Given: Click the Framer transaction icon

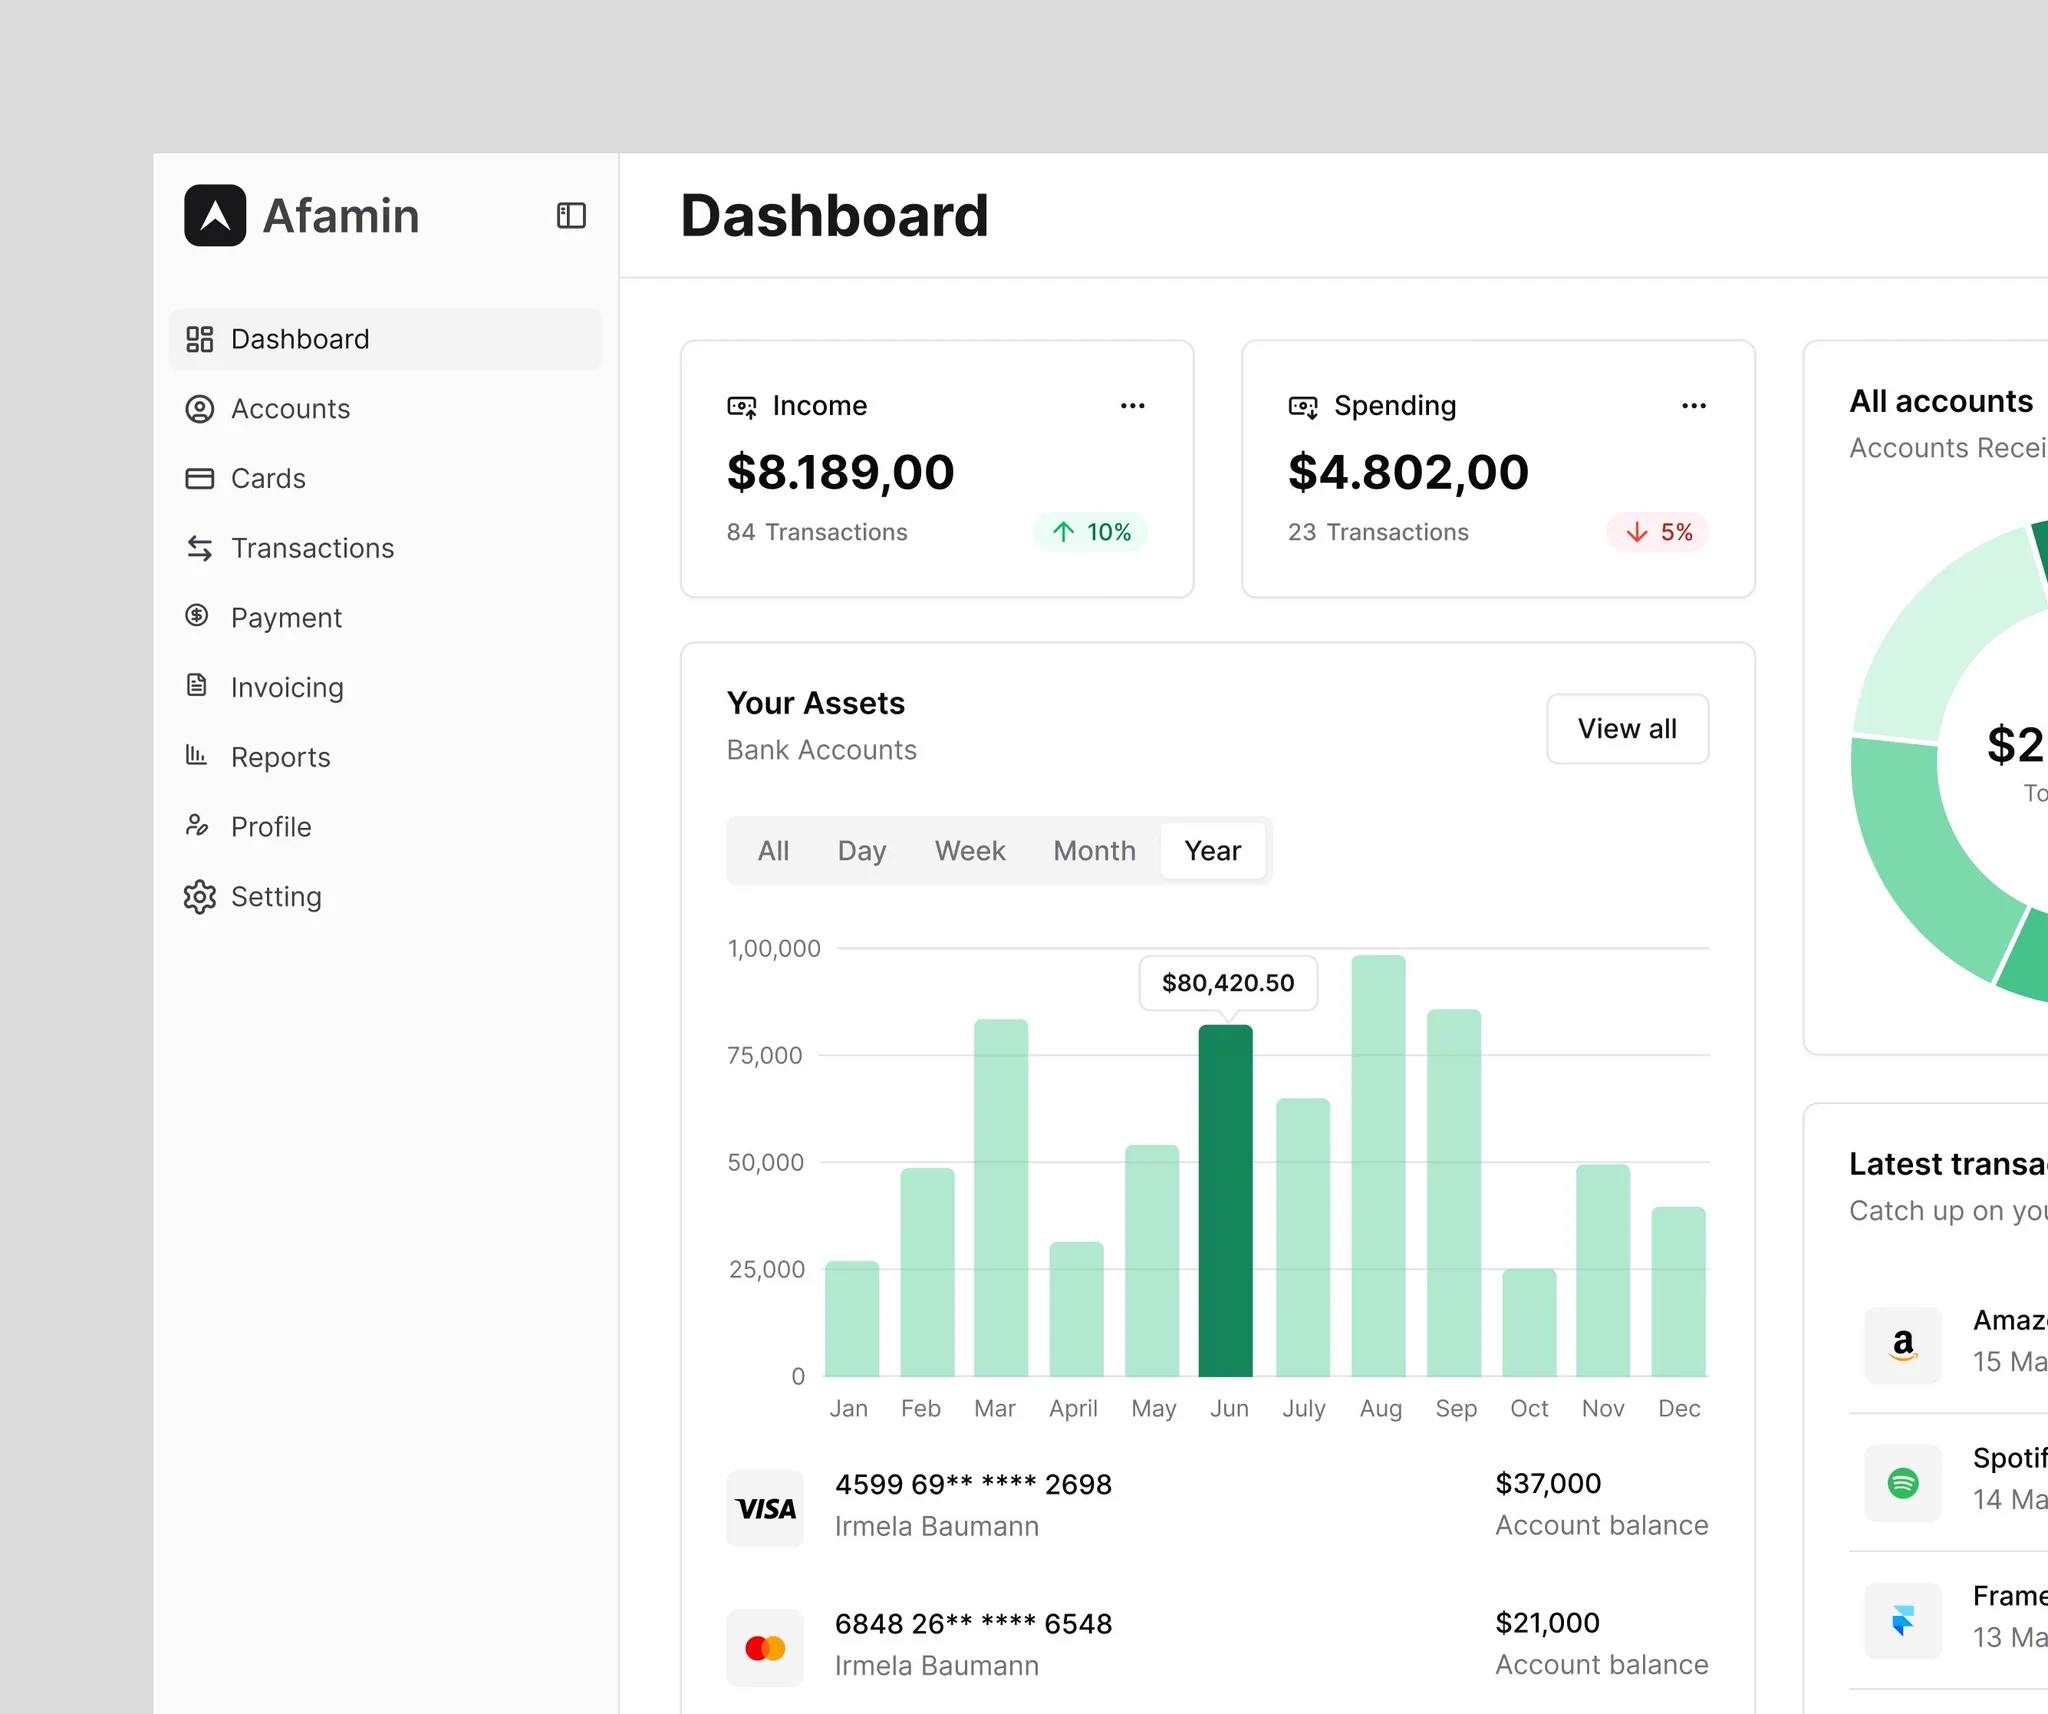Looking at the screenshot, I should pos(1903,1621).
